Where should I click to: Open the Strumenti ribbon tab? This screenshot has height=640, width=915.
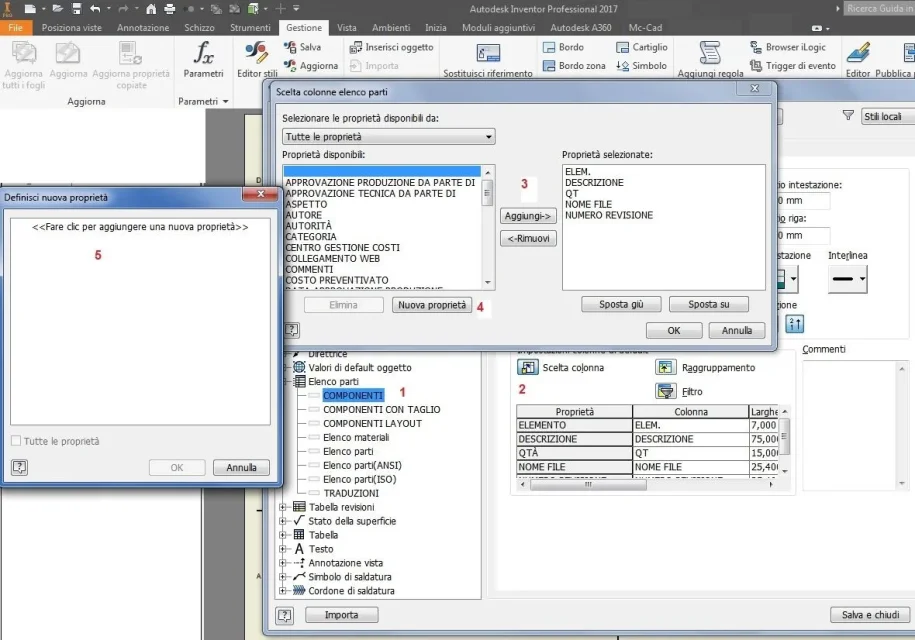point(250,27)
